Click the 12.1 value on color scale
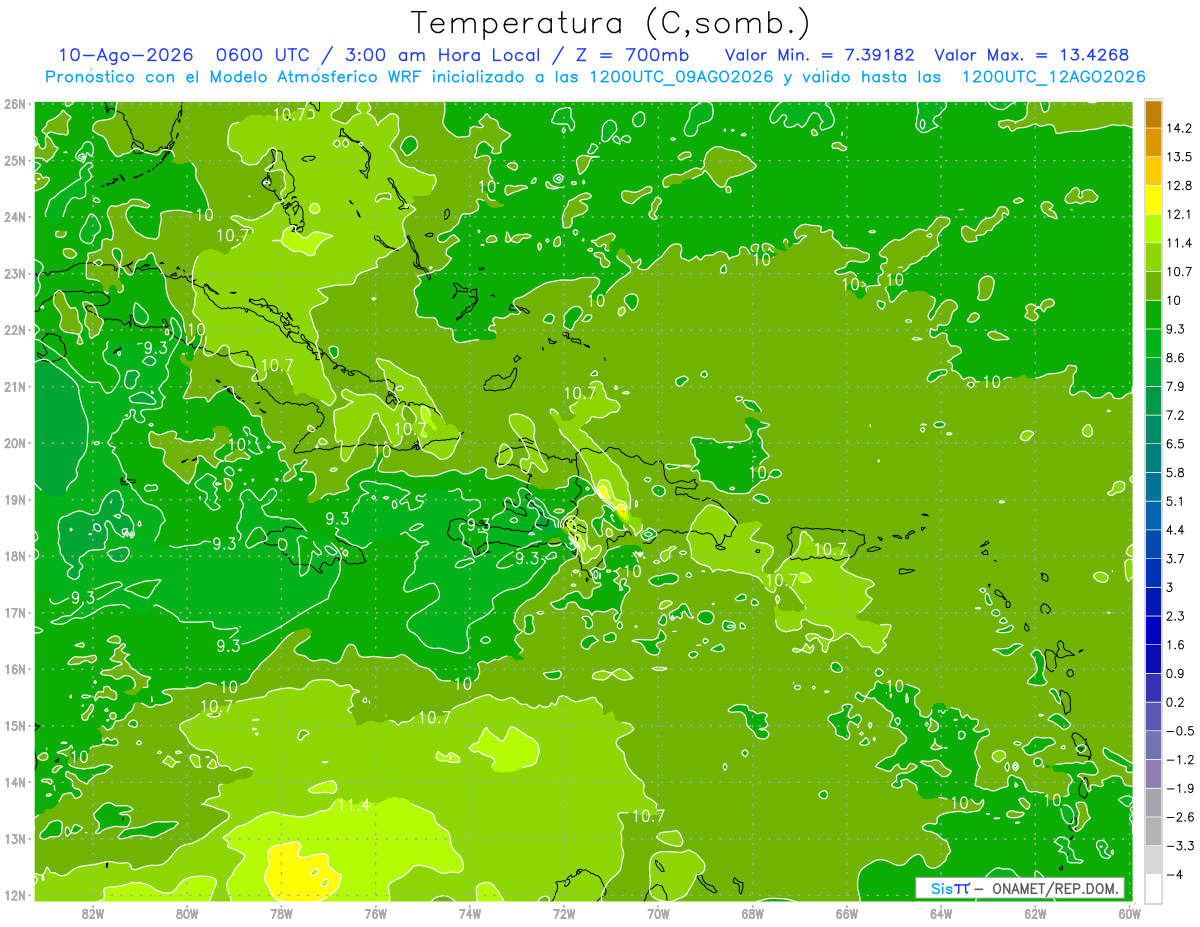 (1180, 214)
